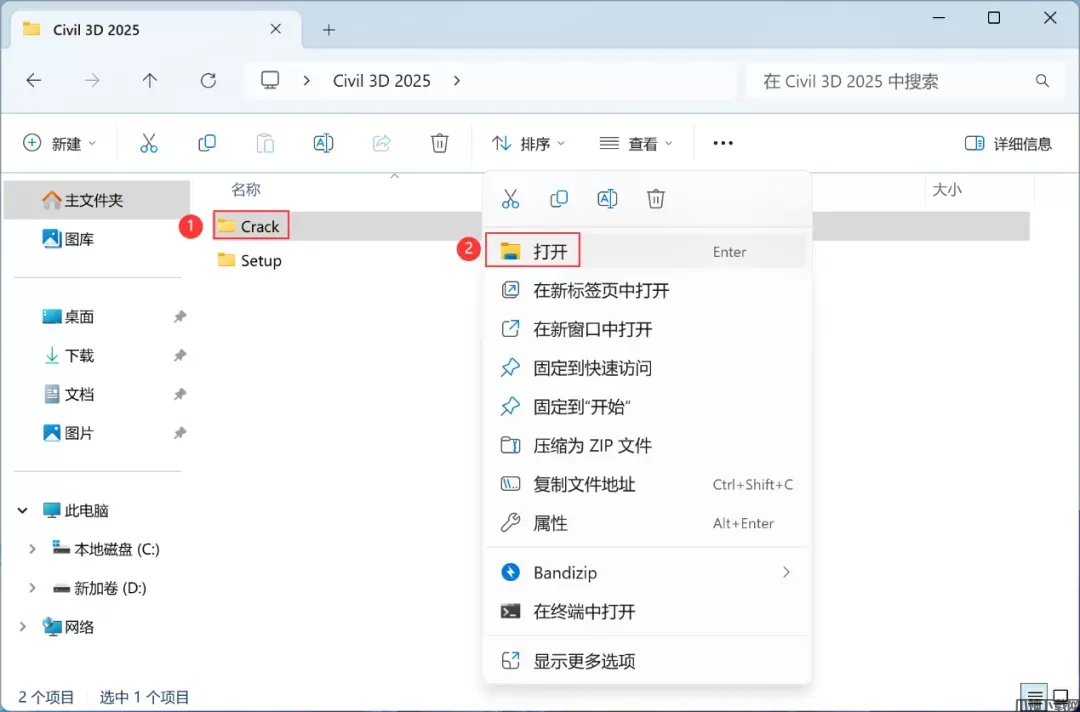Choose 属性 from the context menu

[x=550, y=523]
